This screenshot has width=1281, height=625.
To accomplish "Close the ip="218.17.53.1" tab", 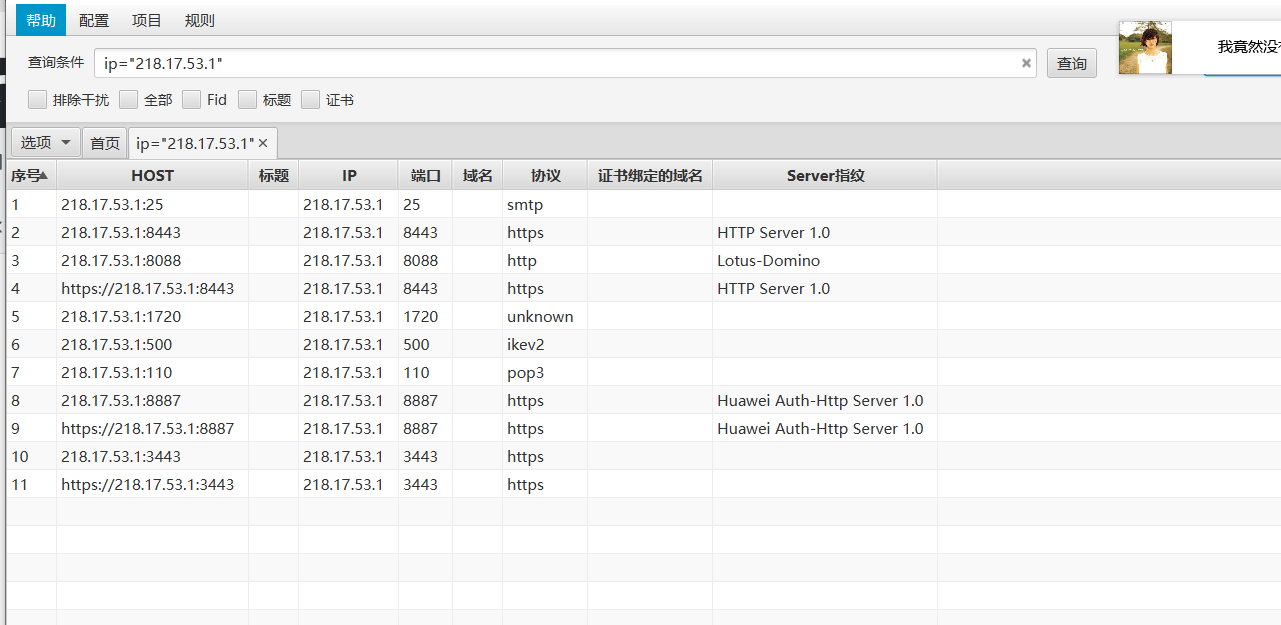I will click(x=263, y=143).
